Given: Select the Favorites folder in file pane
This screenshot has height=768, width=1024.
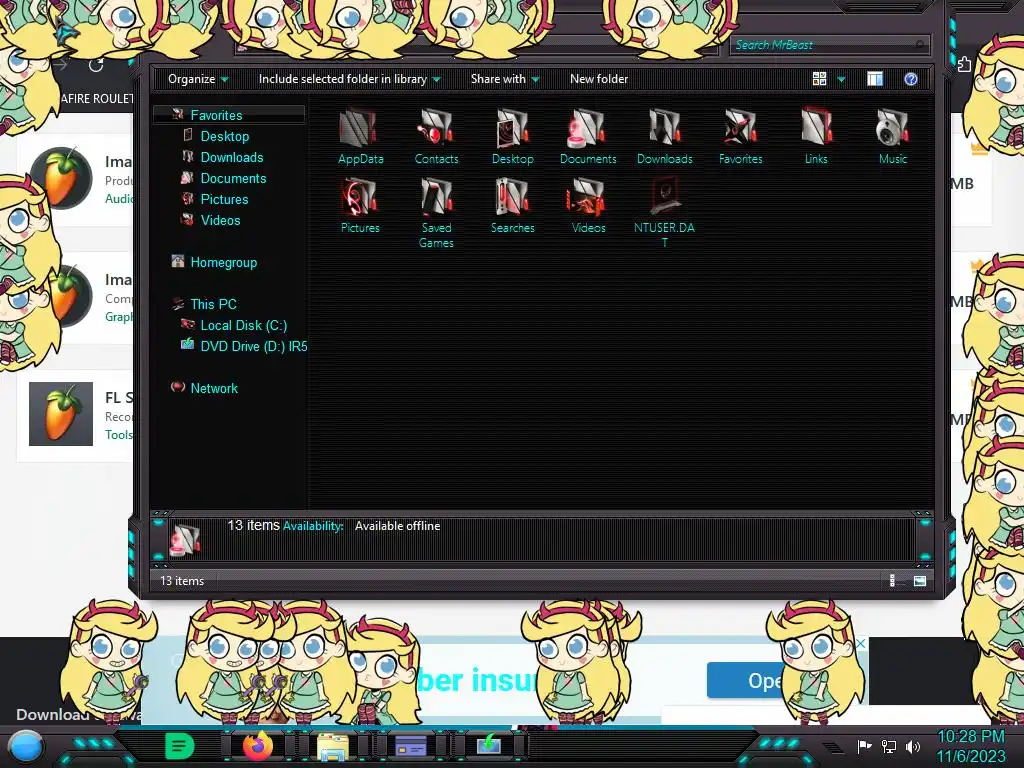Looking at the screenshot, I should (740, 128).
